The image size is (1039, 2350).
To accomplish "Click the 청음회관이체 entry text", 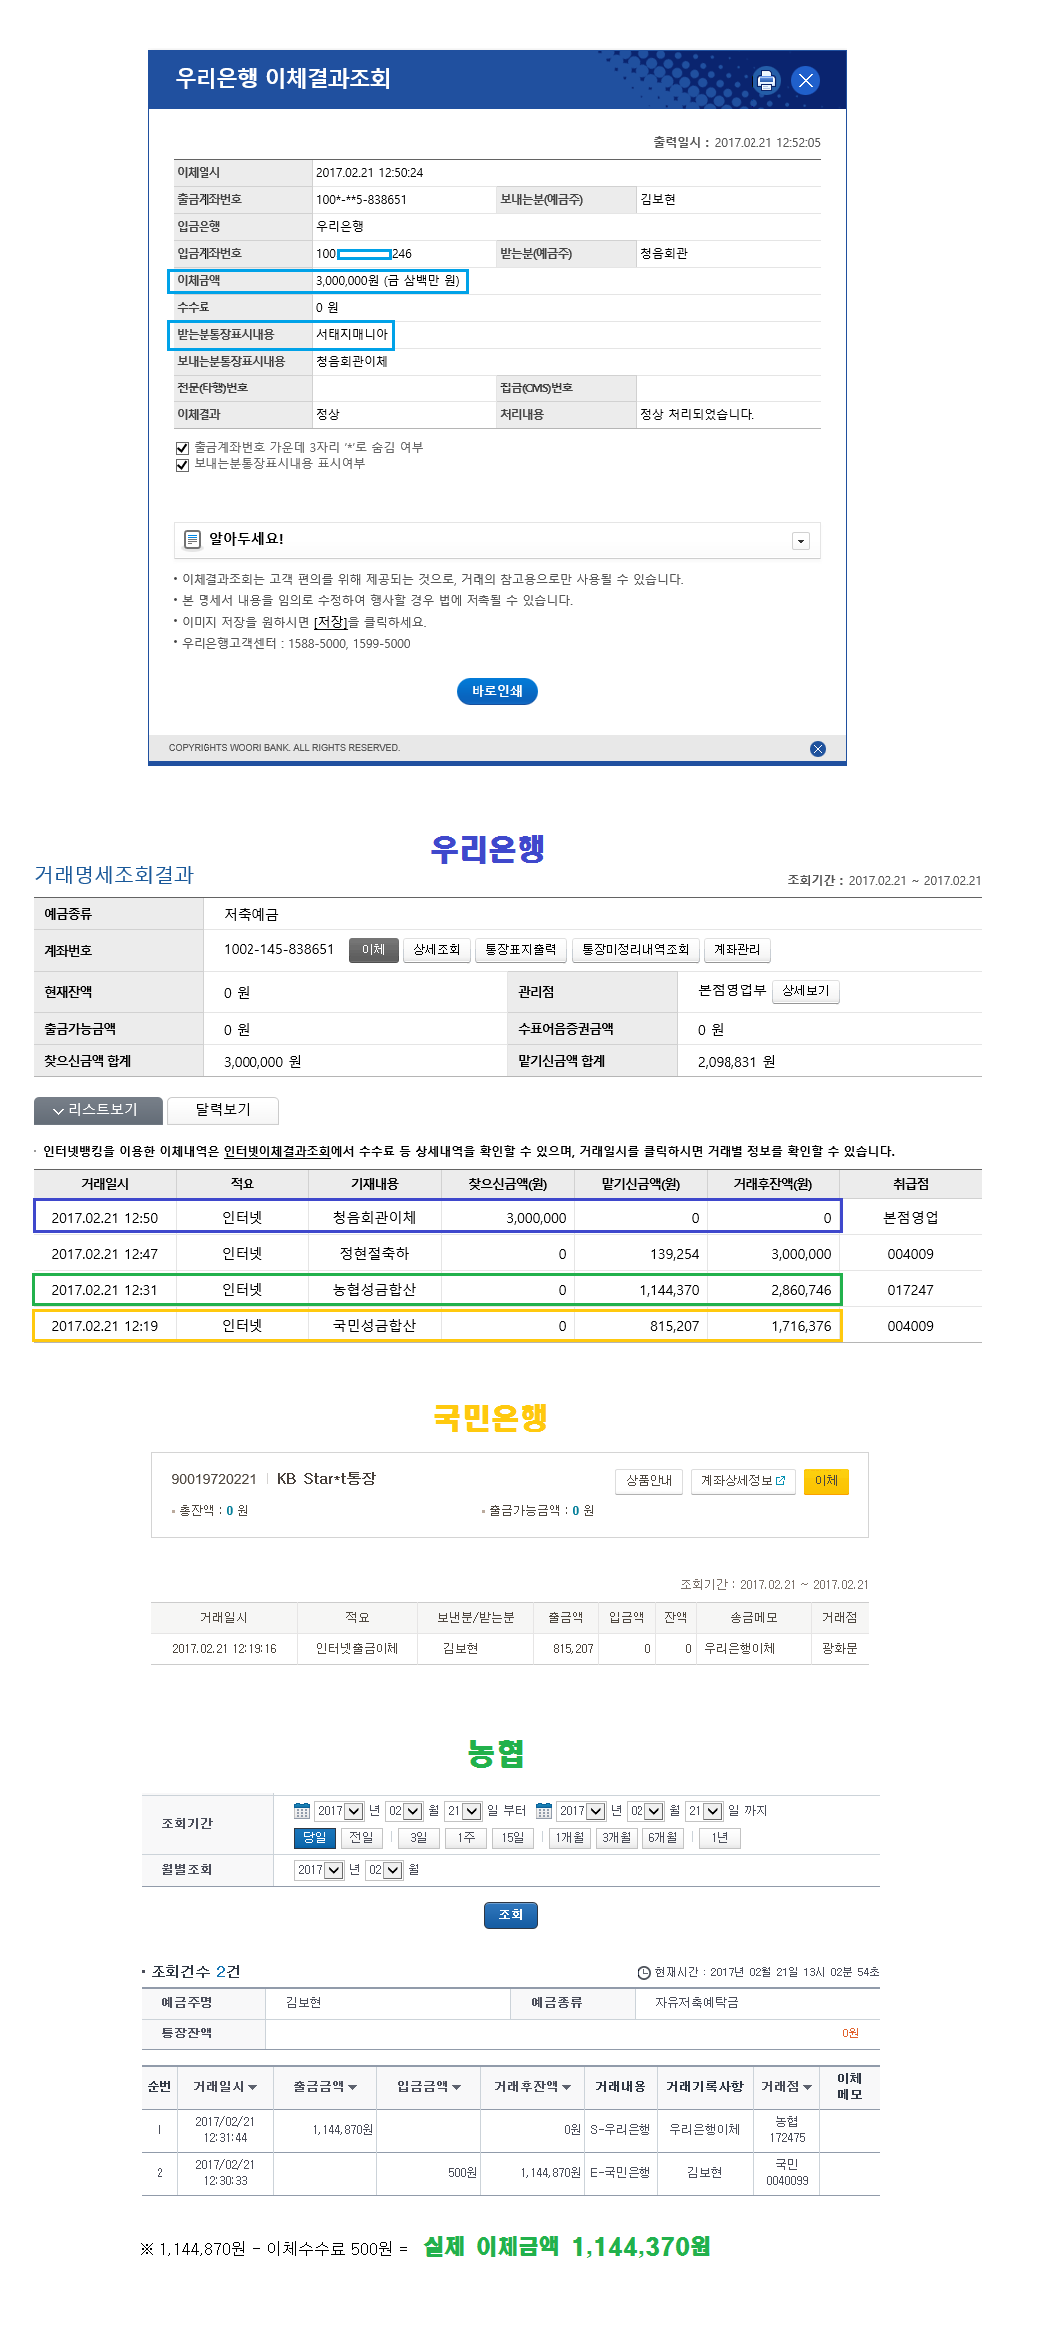I will tap(375, 1218).
